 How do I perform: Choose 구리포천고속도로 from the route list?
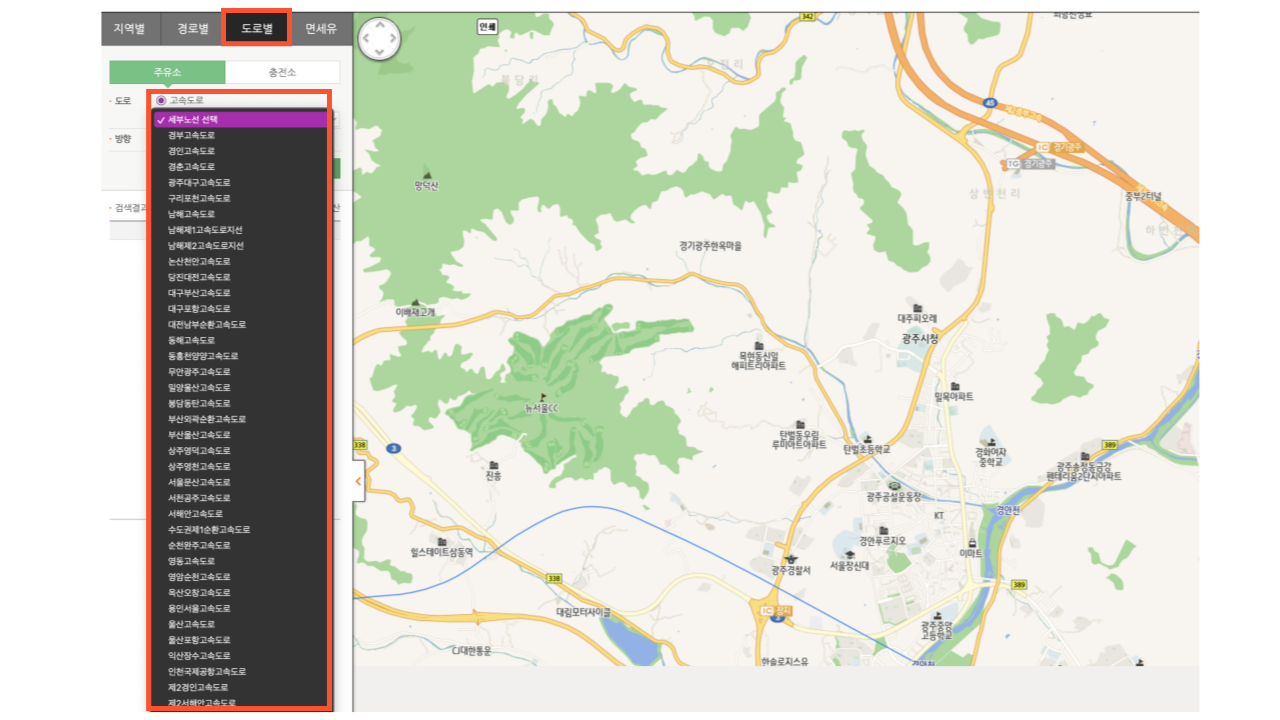click(x=240, y=198)
